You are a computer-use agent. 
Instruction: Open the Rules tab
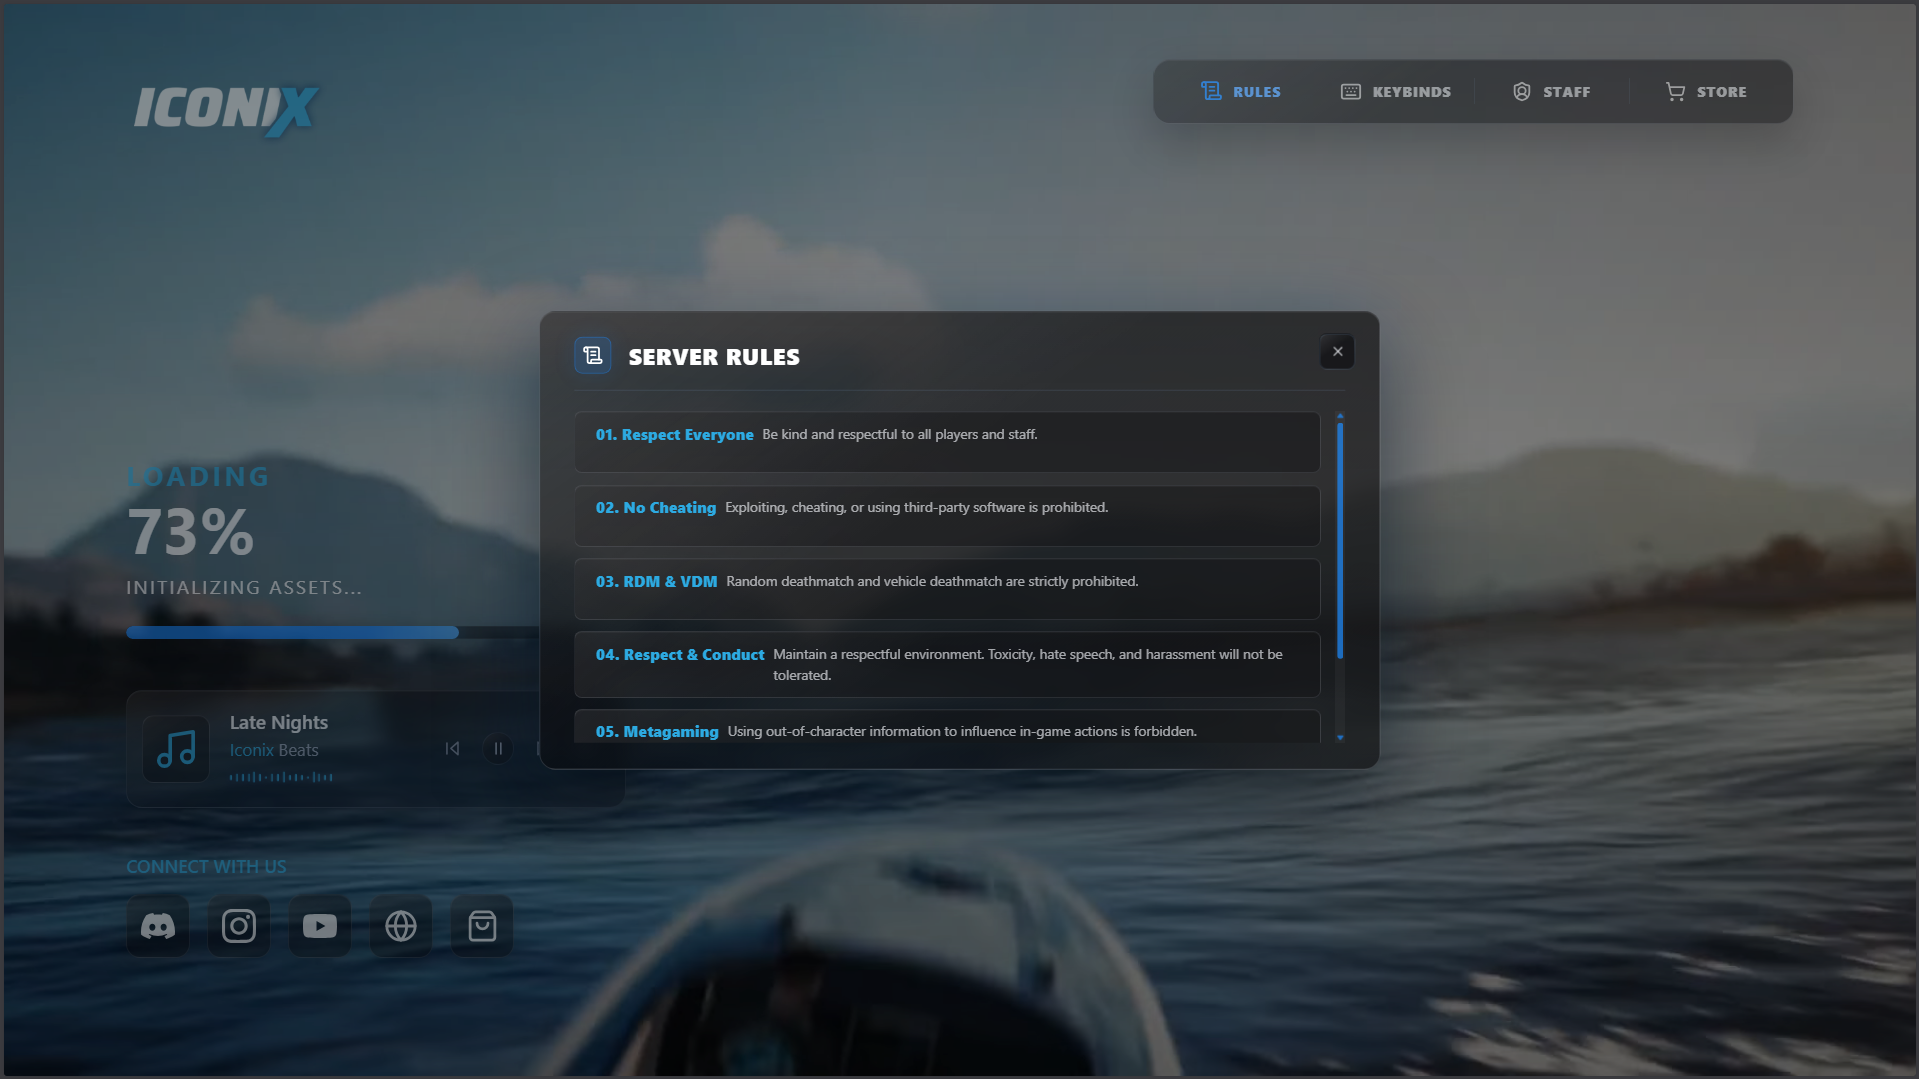pos(1240,91)
